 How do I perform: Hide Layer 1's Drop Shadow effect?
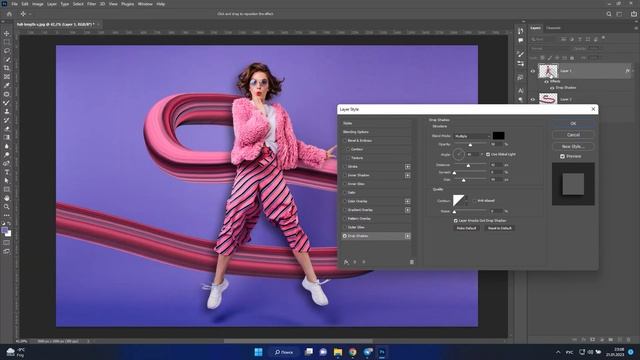(x=552, y=88)
